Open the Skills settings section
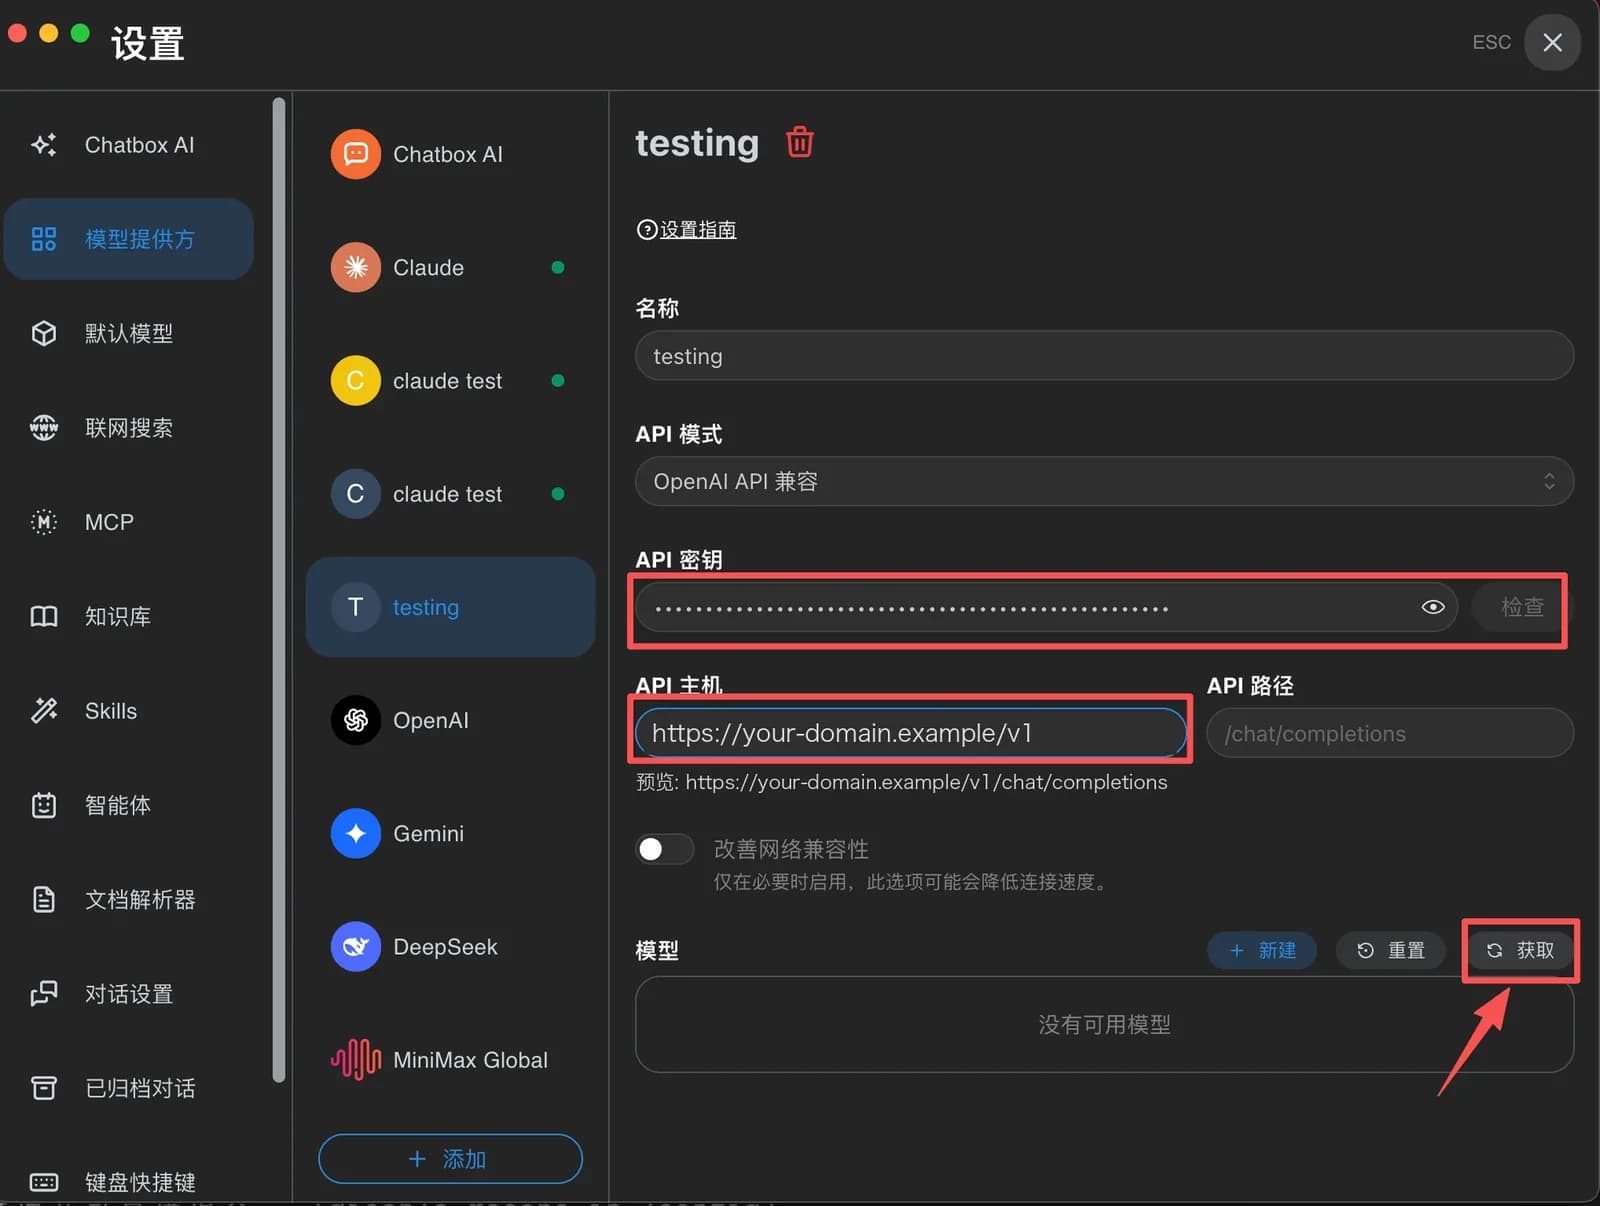Viewport: 1600px width, 1206px height. point(128,711)
